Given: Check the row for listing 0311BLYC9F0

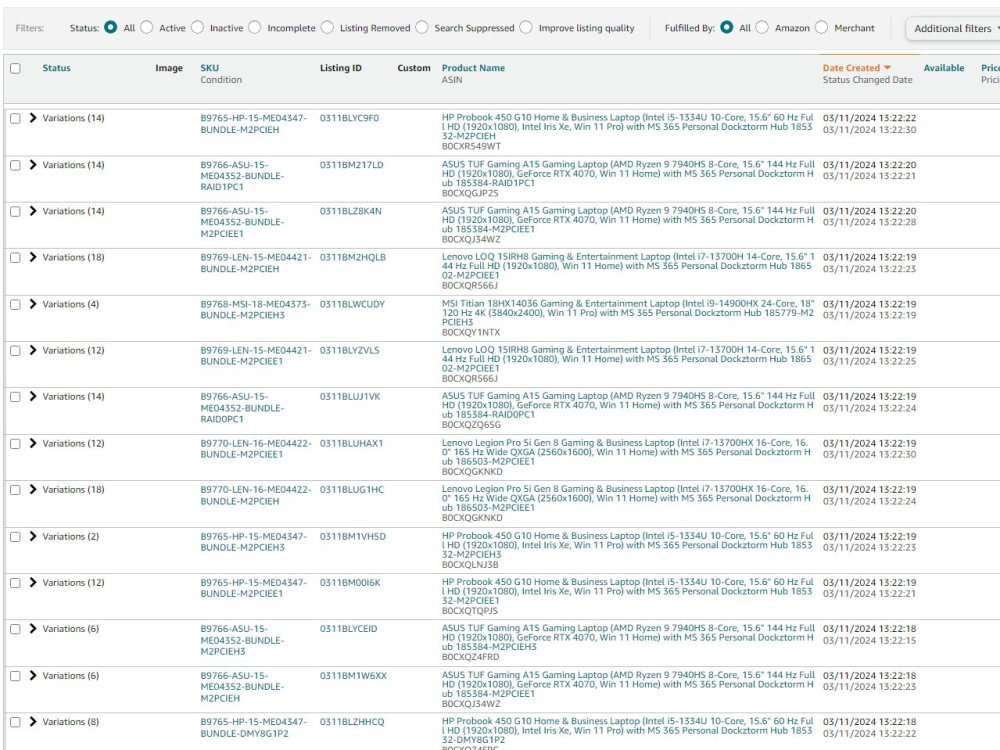Looking at the screenshot, I should pos(15,118).
